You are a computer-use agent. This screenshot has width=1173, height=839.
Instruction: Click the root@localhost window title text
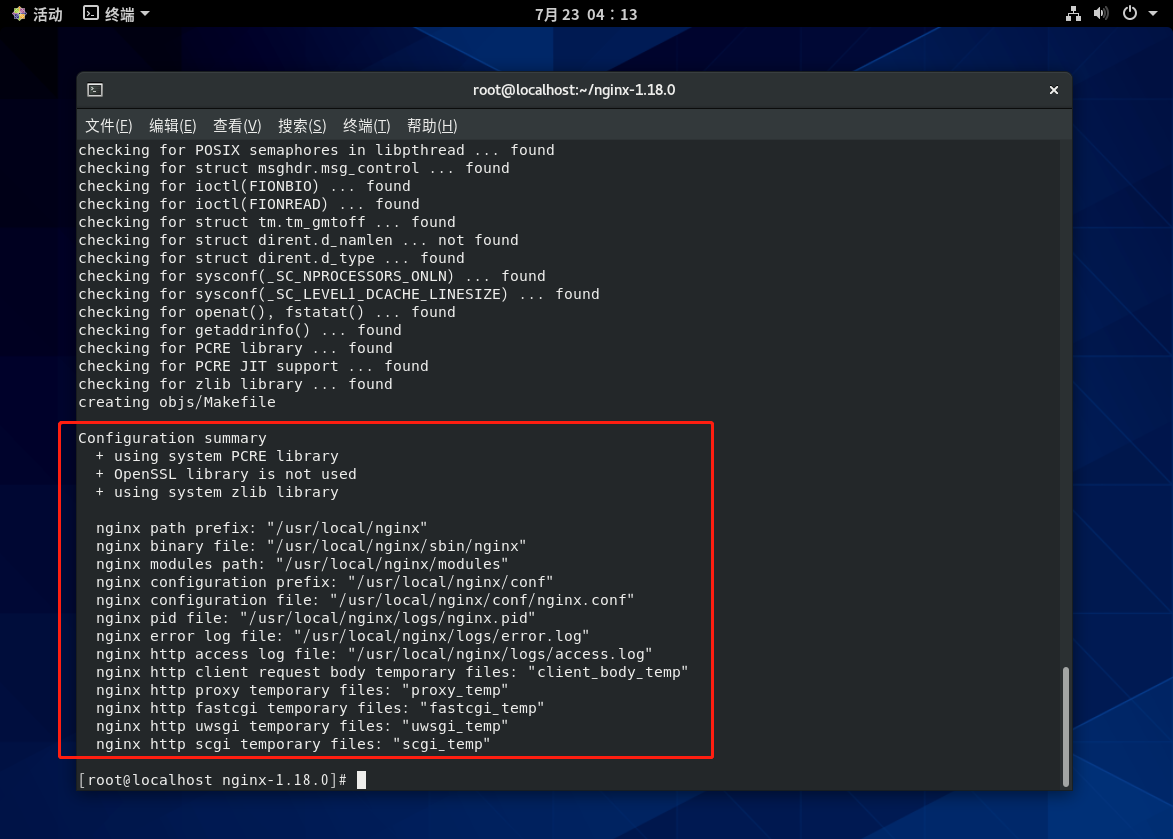click(x=574, y=90)
